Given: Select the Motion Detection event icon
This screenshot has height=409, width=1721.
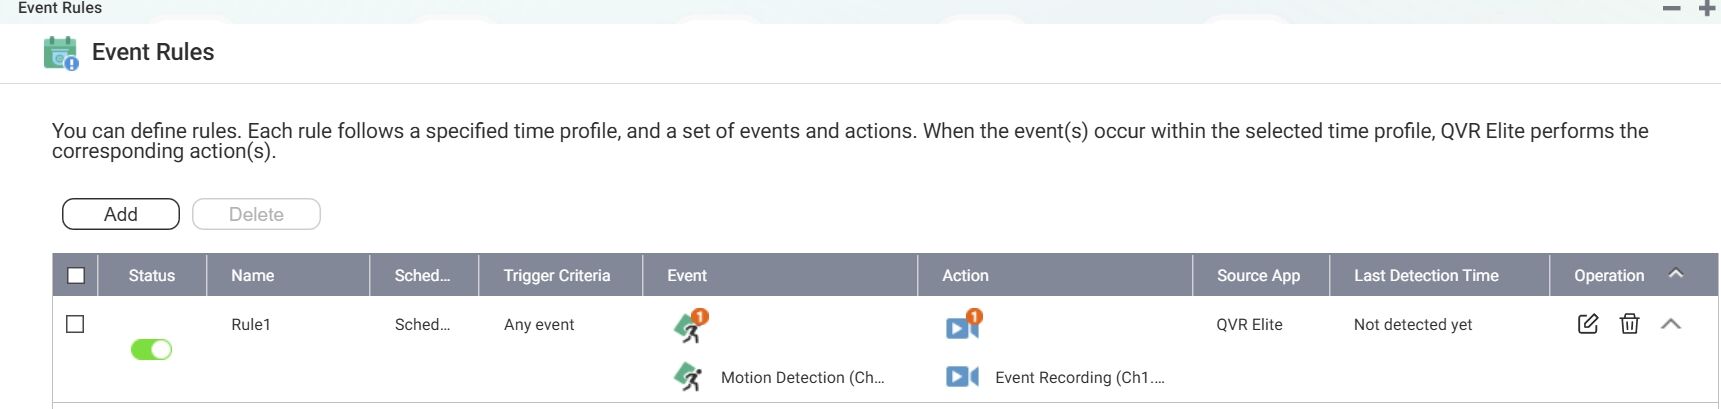Looking at the screenshot, I should click(x=688, y=377).
